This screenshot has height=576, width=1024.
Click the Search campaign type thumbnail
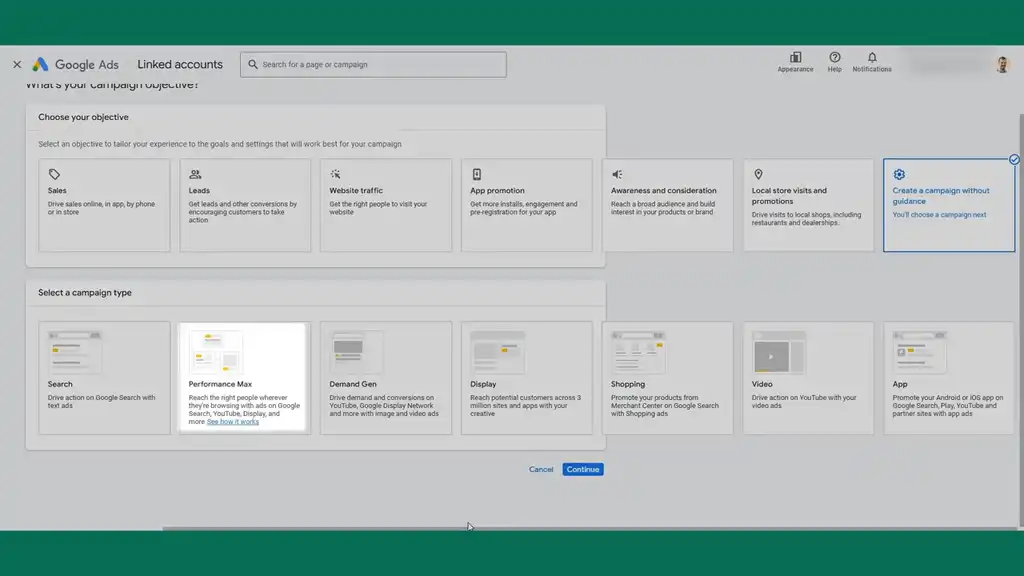coord(74,352)
